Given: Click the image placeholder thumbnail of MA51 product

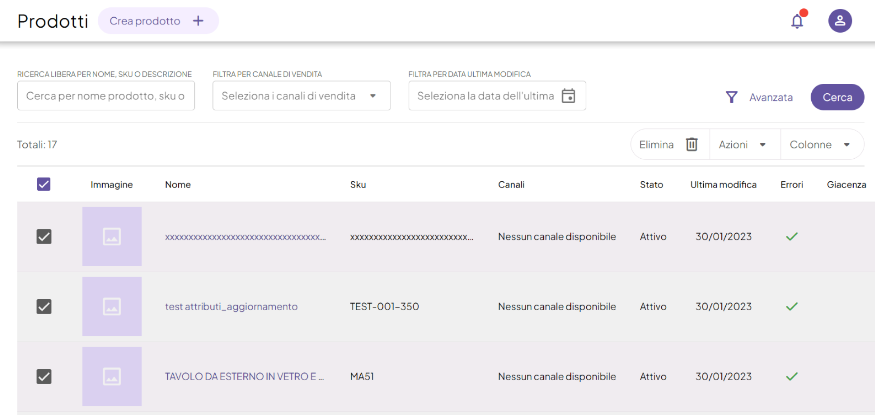Looking at the screenshot, I should [112, 377].
